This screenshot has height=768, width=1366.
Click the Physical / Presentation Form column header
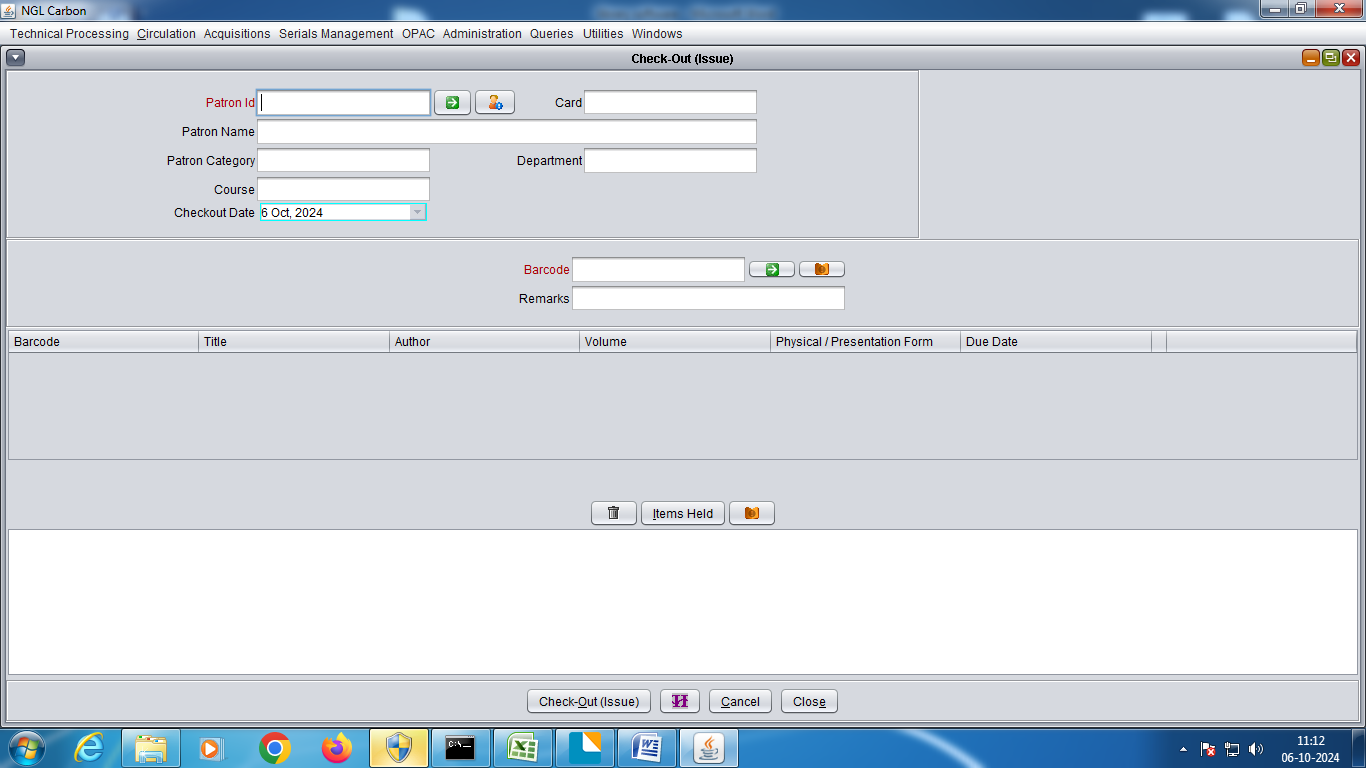click(x=865, y=342)
